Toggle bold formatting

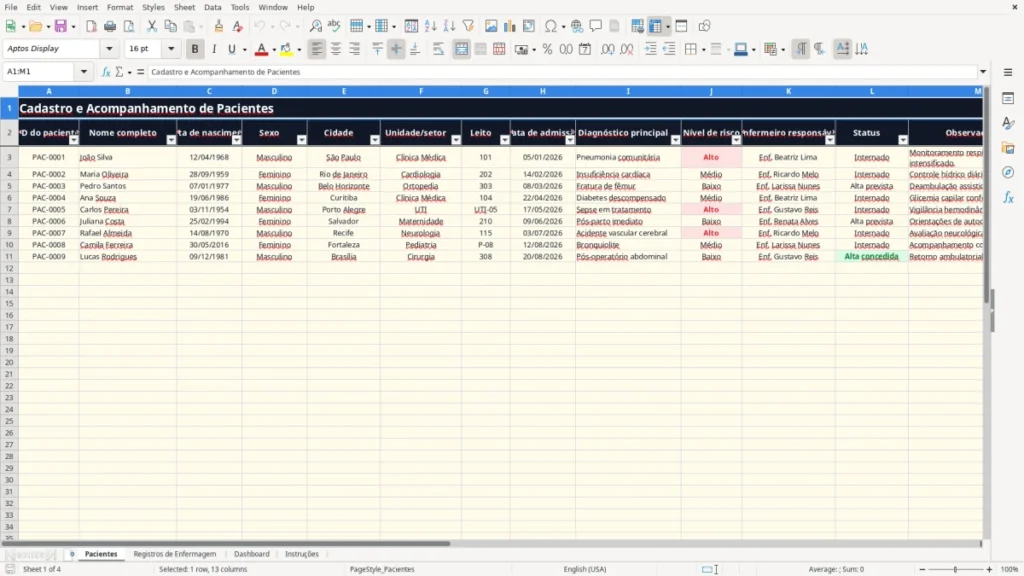(195, 49)
